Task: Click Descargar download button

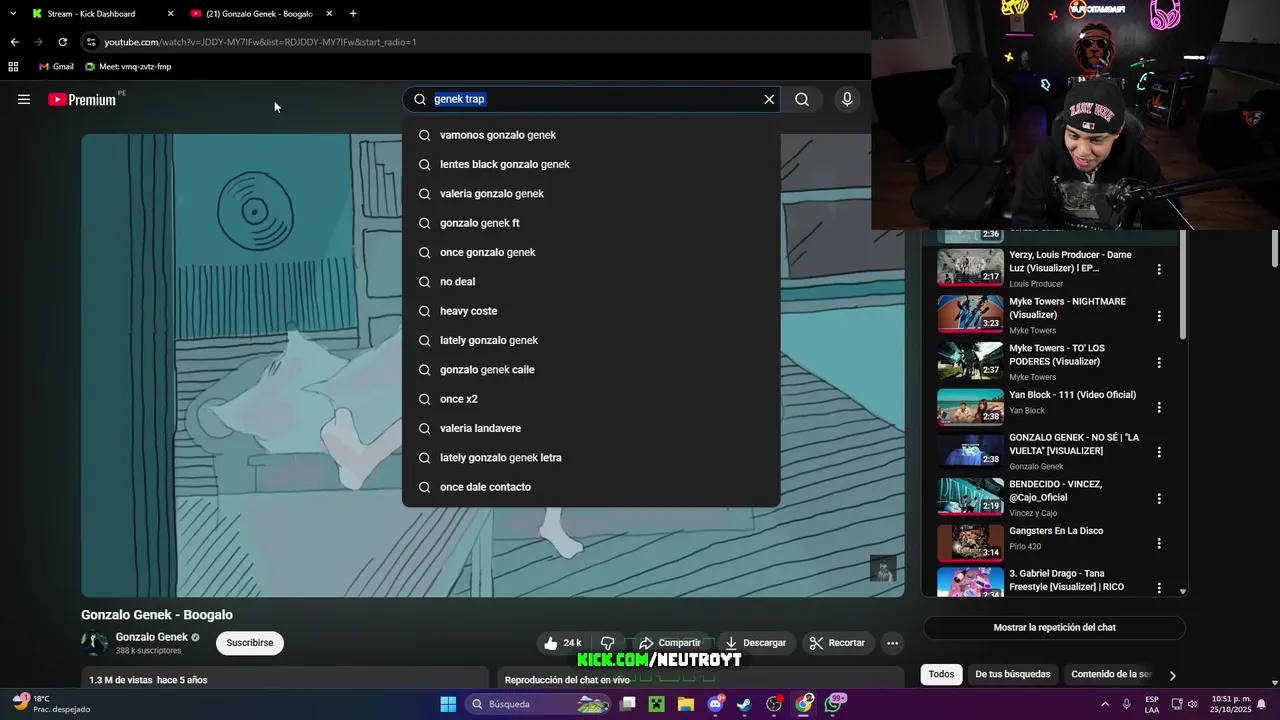Action: click(x=755, y=643)
